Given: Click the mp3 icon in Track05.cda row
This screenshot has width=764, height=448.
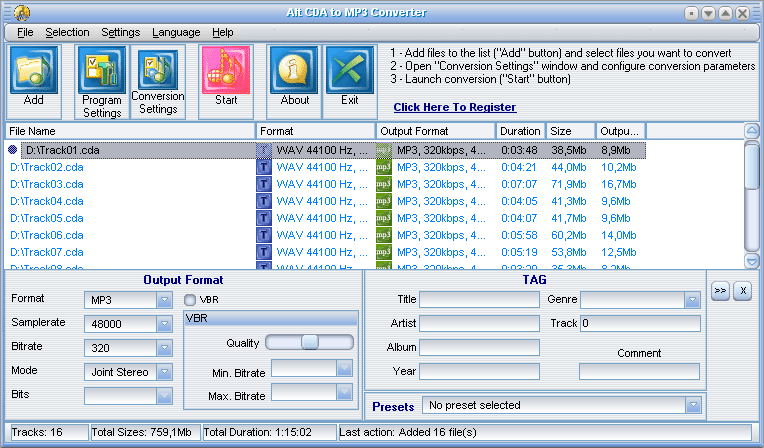Looking at the screenshot, I should pyautogui.click(x=384, y=218).
